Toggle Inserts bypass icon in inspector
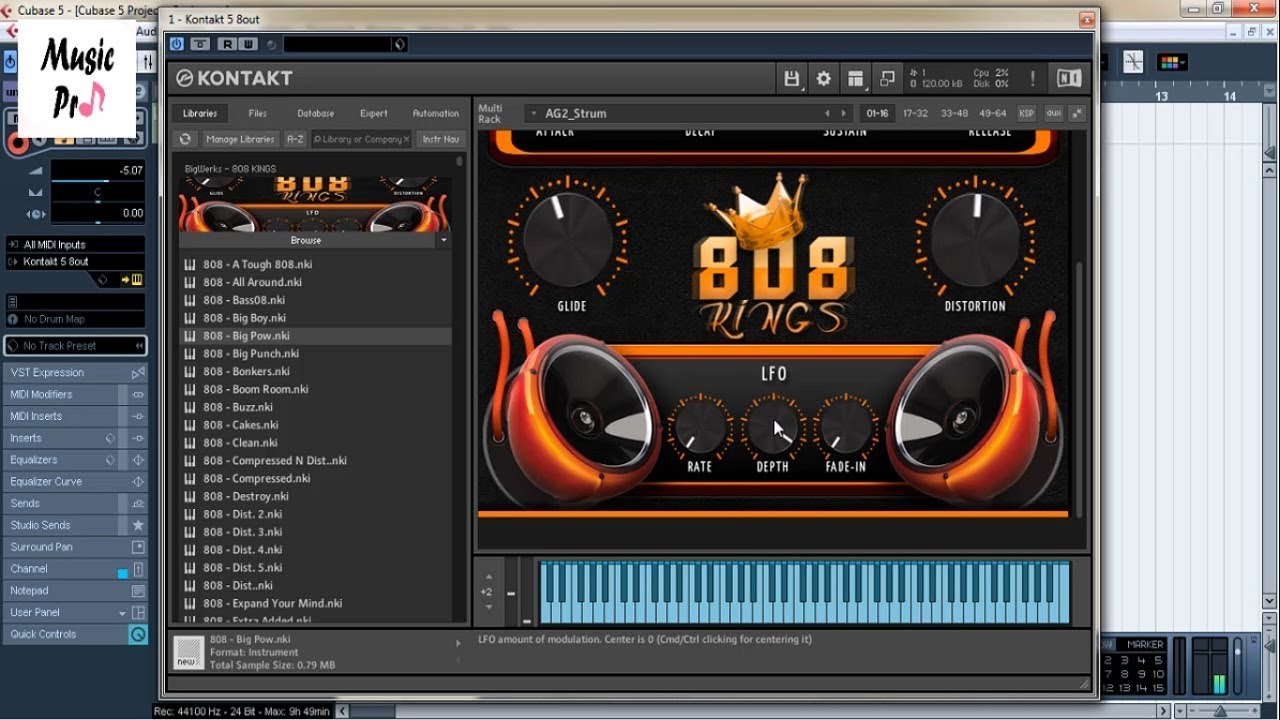 click(x=138, y=439)
